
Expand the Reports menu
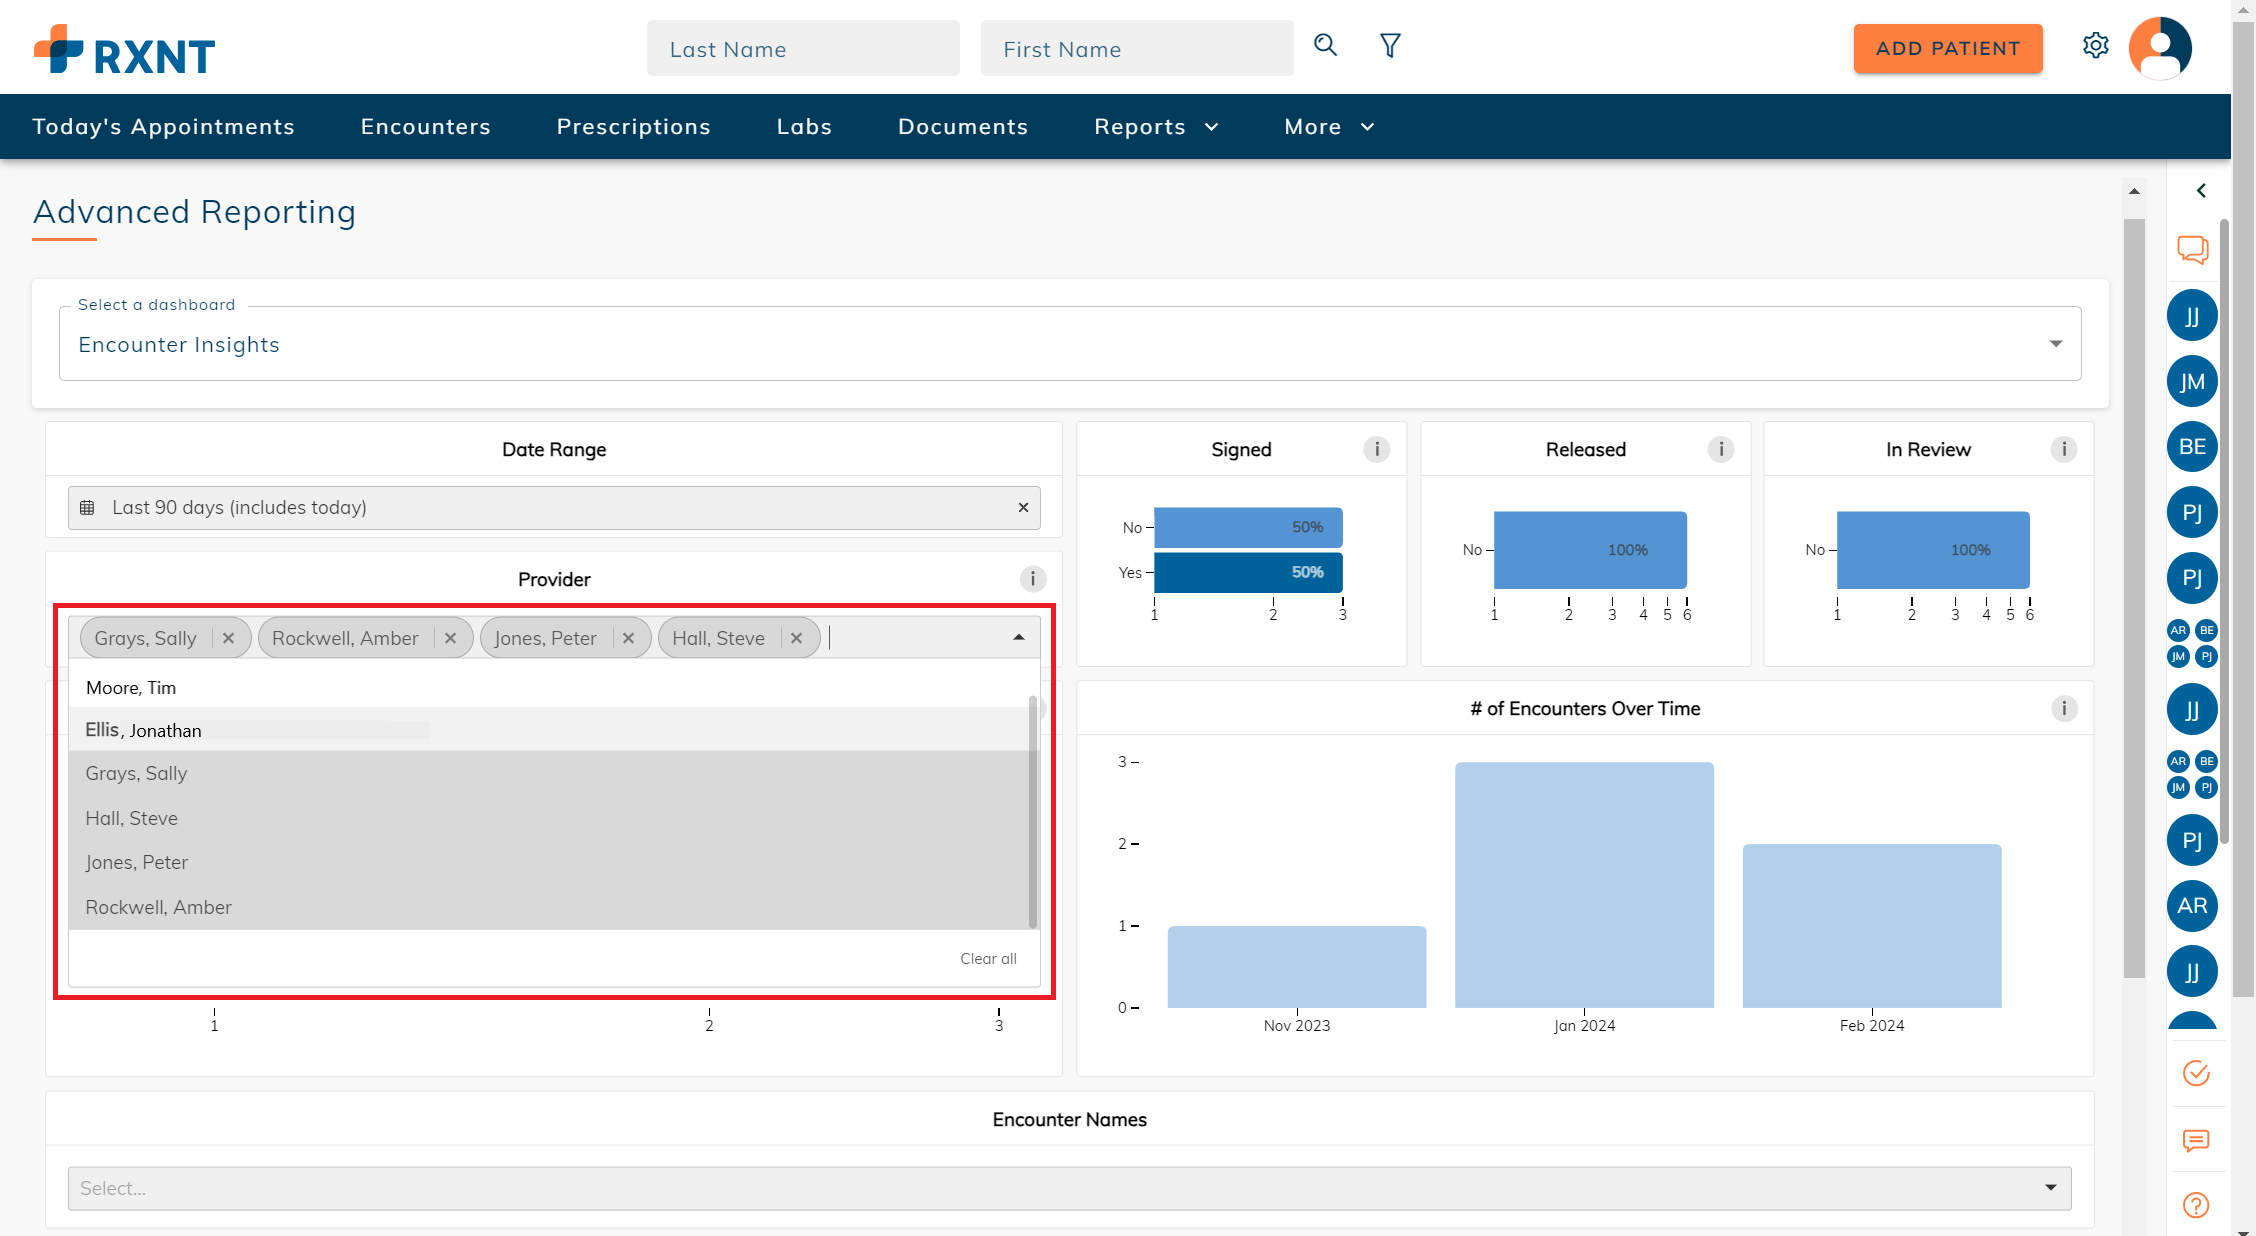1156,126
